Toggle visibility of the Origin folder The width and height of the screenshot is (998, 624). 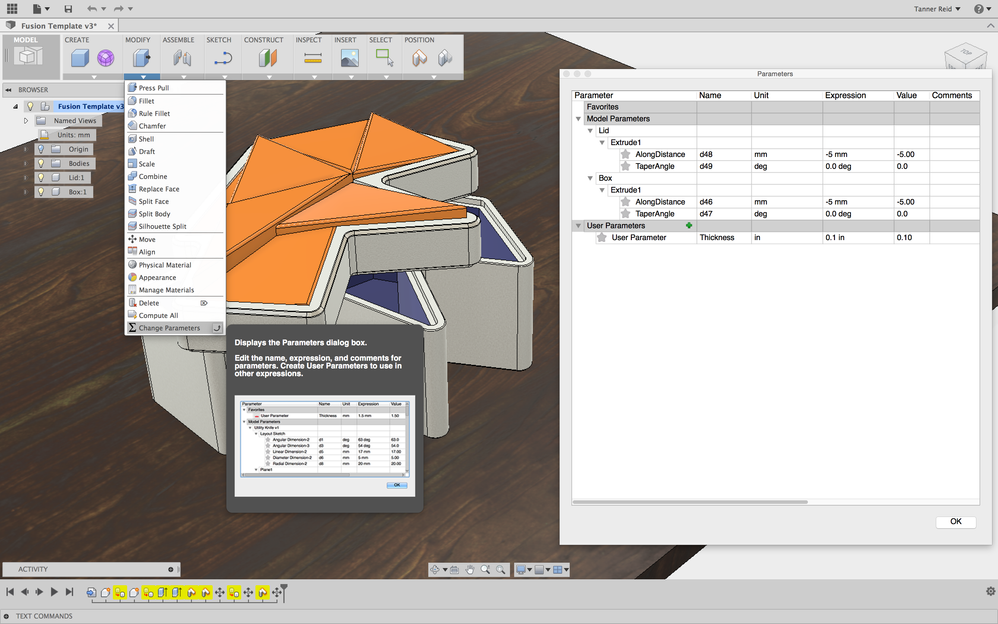[41, 149]
